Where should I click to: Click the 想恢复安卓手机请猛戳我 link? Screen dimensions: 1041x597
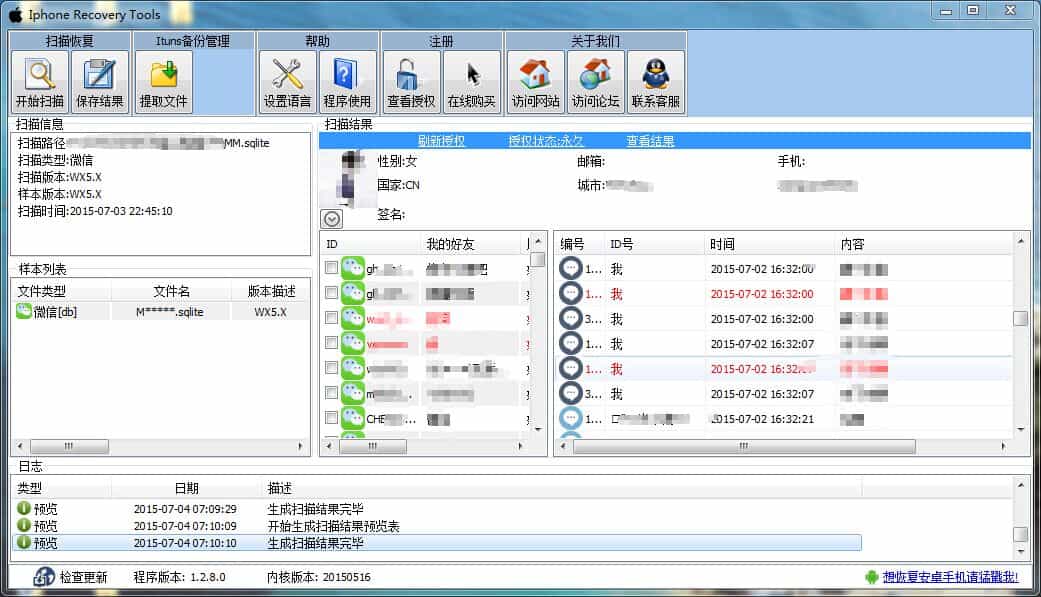(951, 577)
